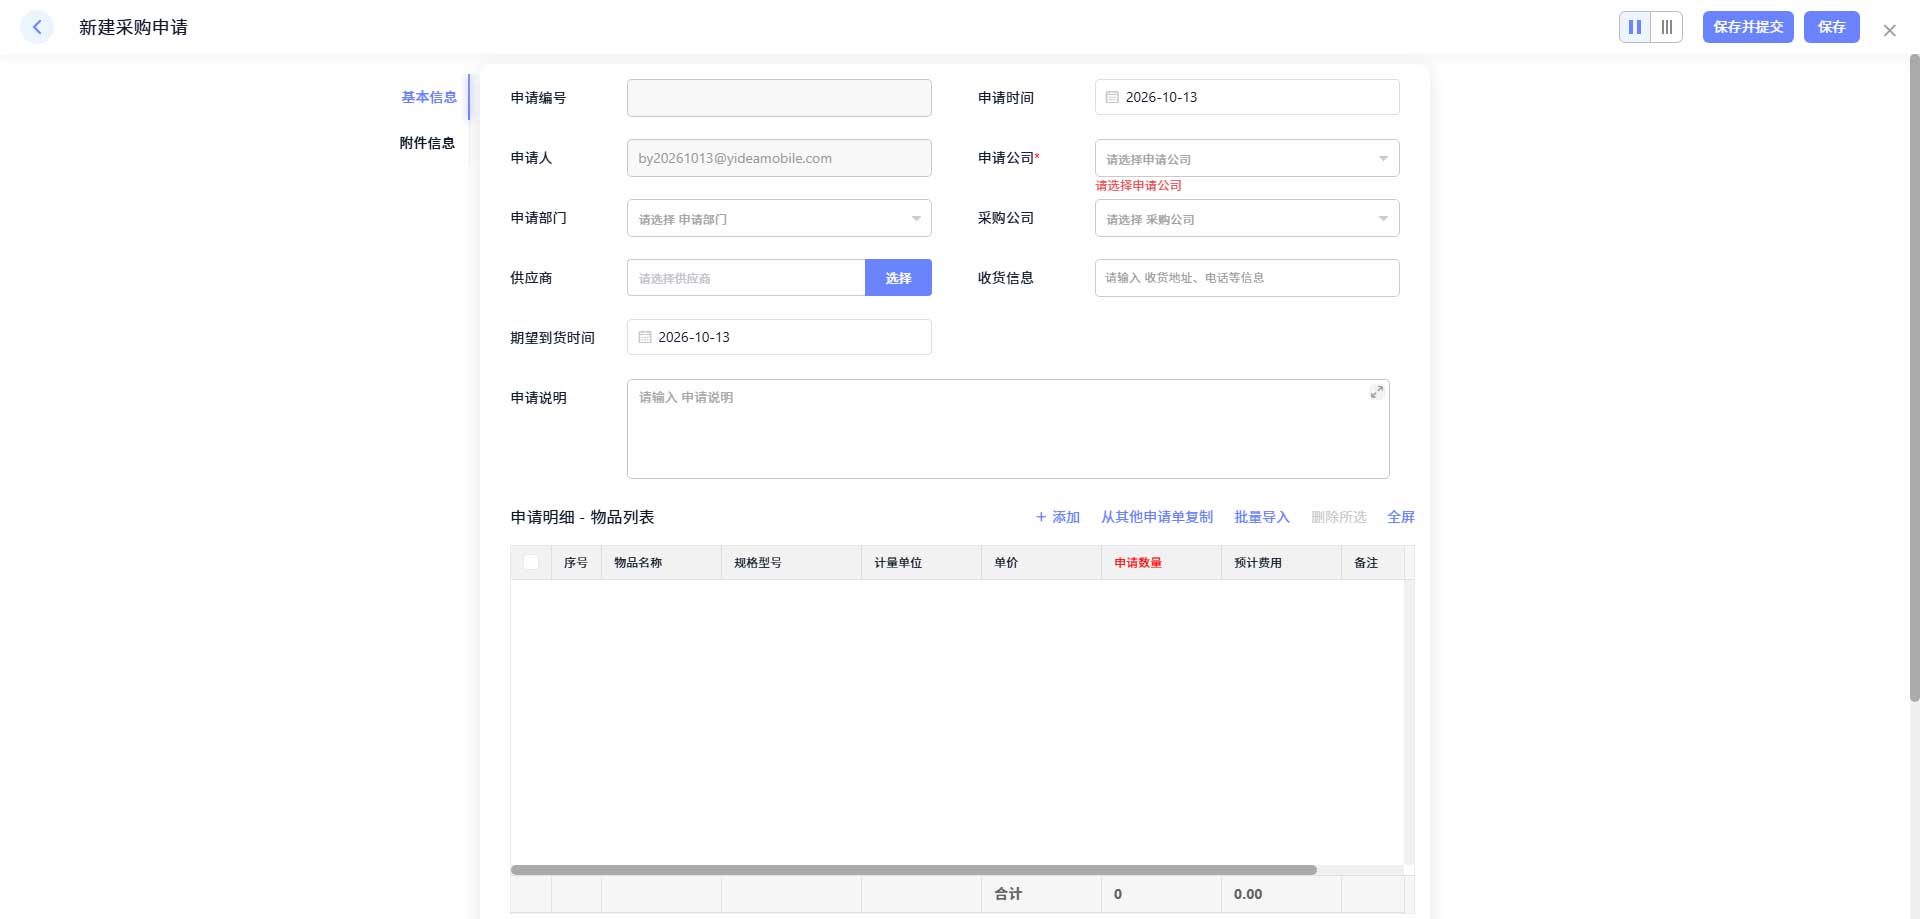
Task: Click the red 请选择申请公司 validation message
Action: (1138, 185)
